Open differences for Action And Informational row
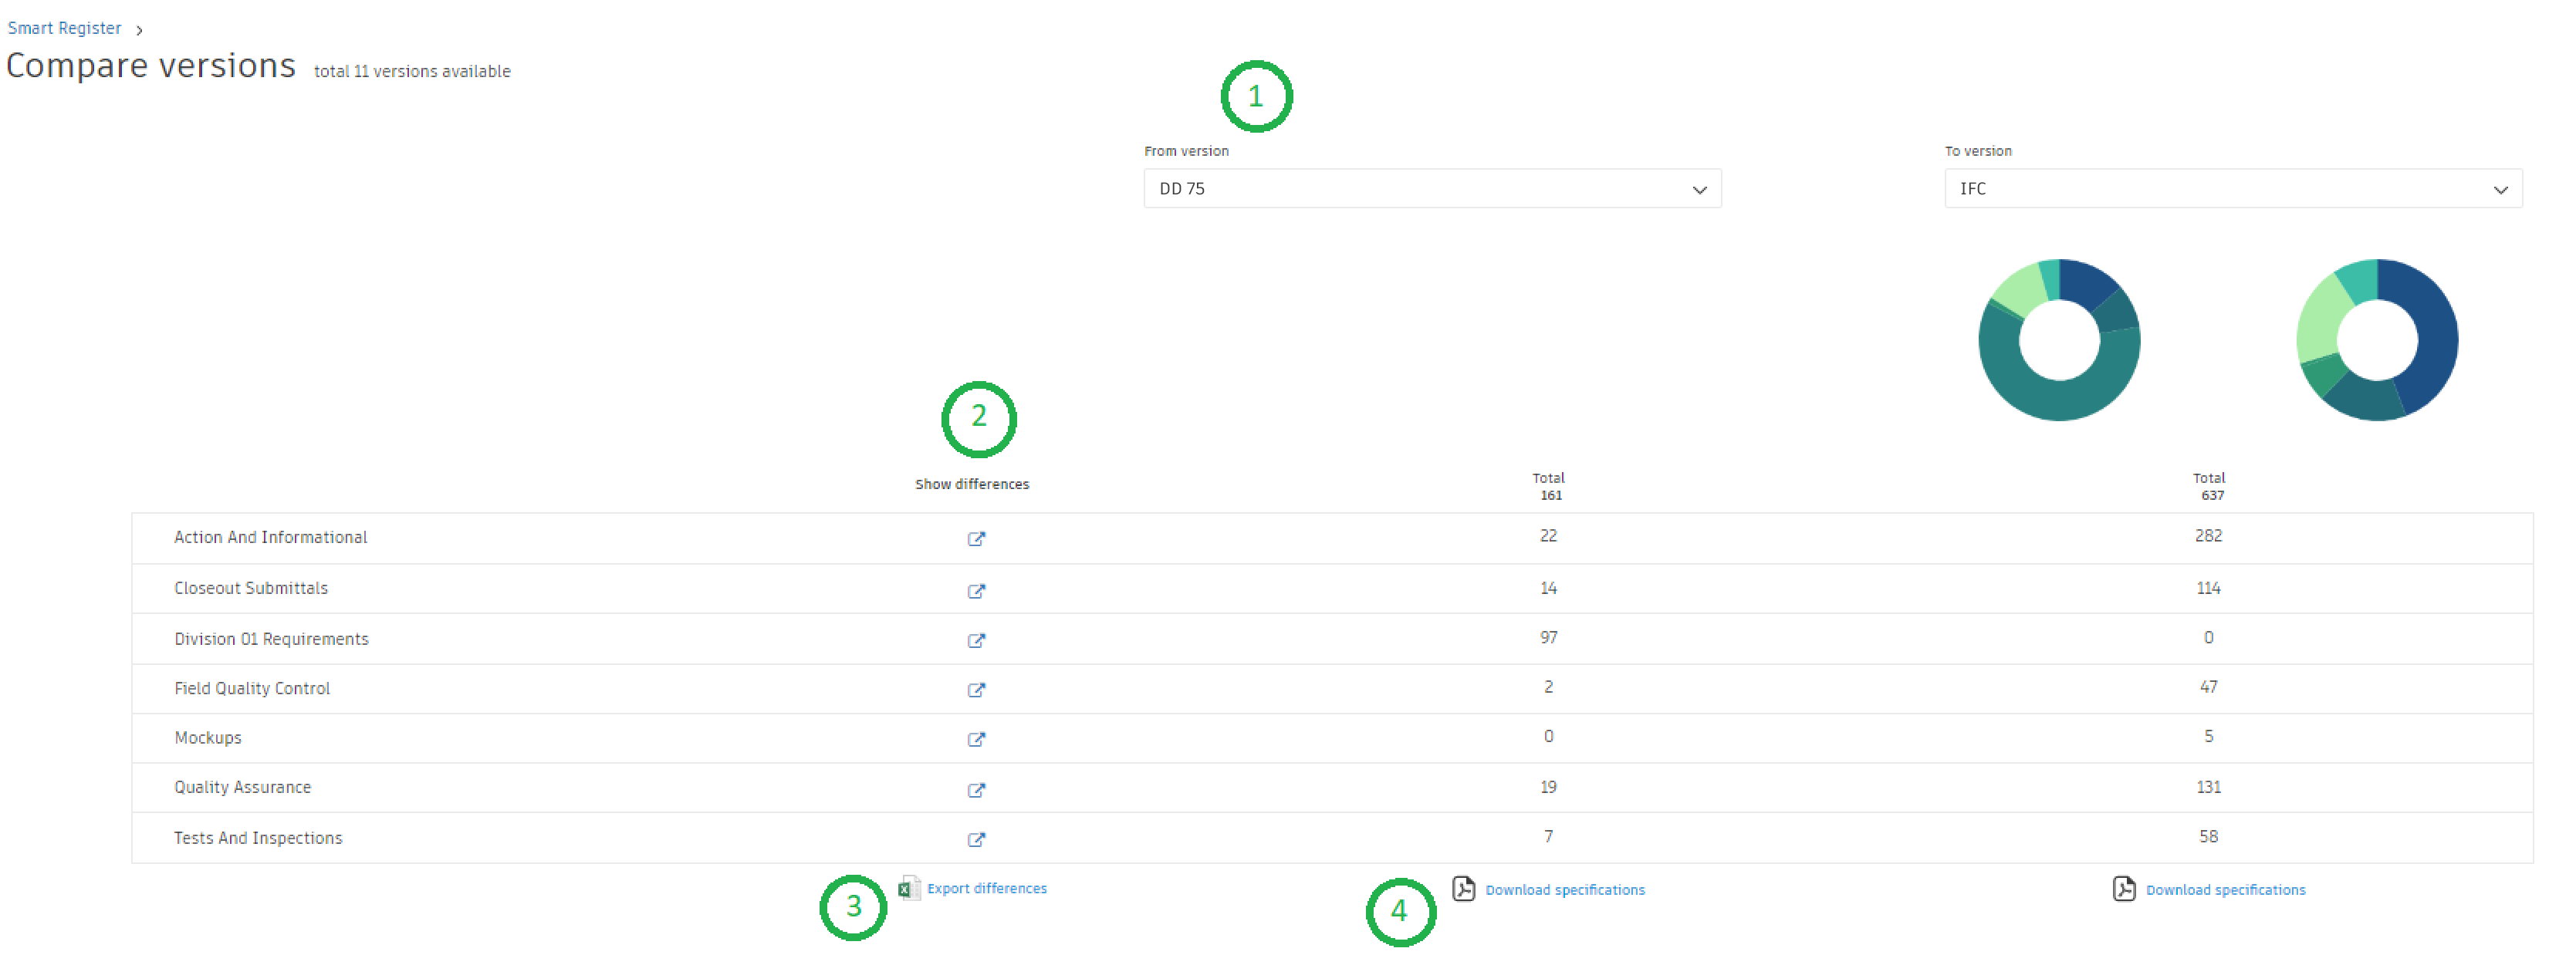 click(x=976, y=538)
